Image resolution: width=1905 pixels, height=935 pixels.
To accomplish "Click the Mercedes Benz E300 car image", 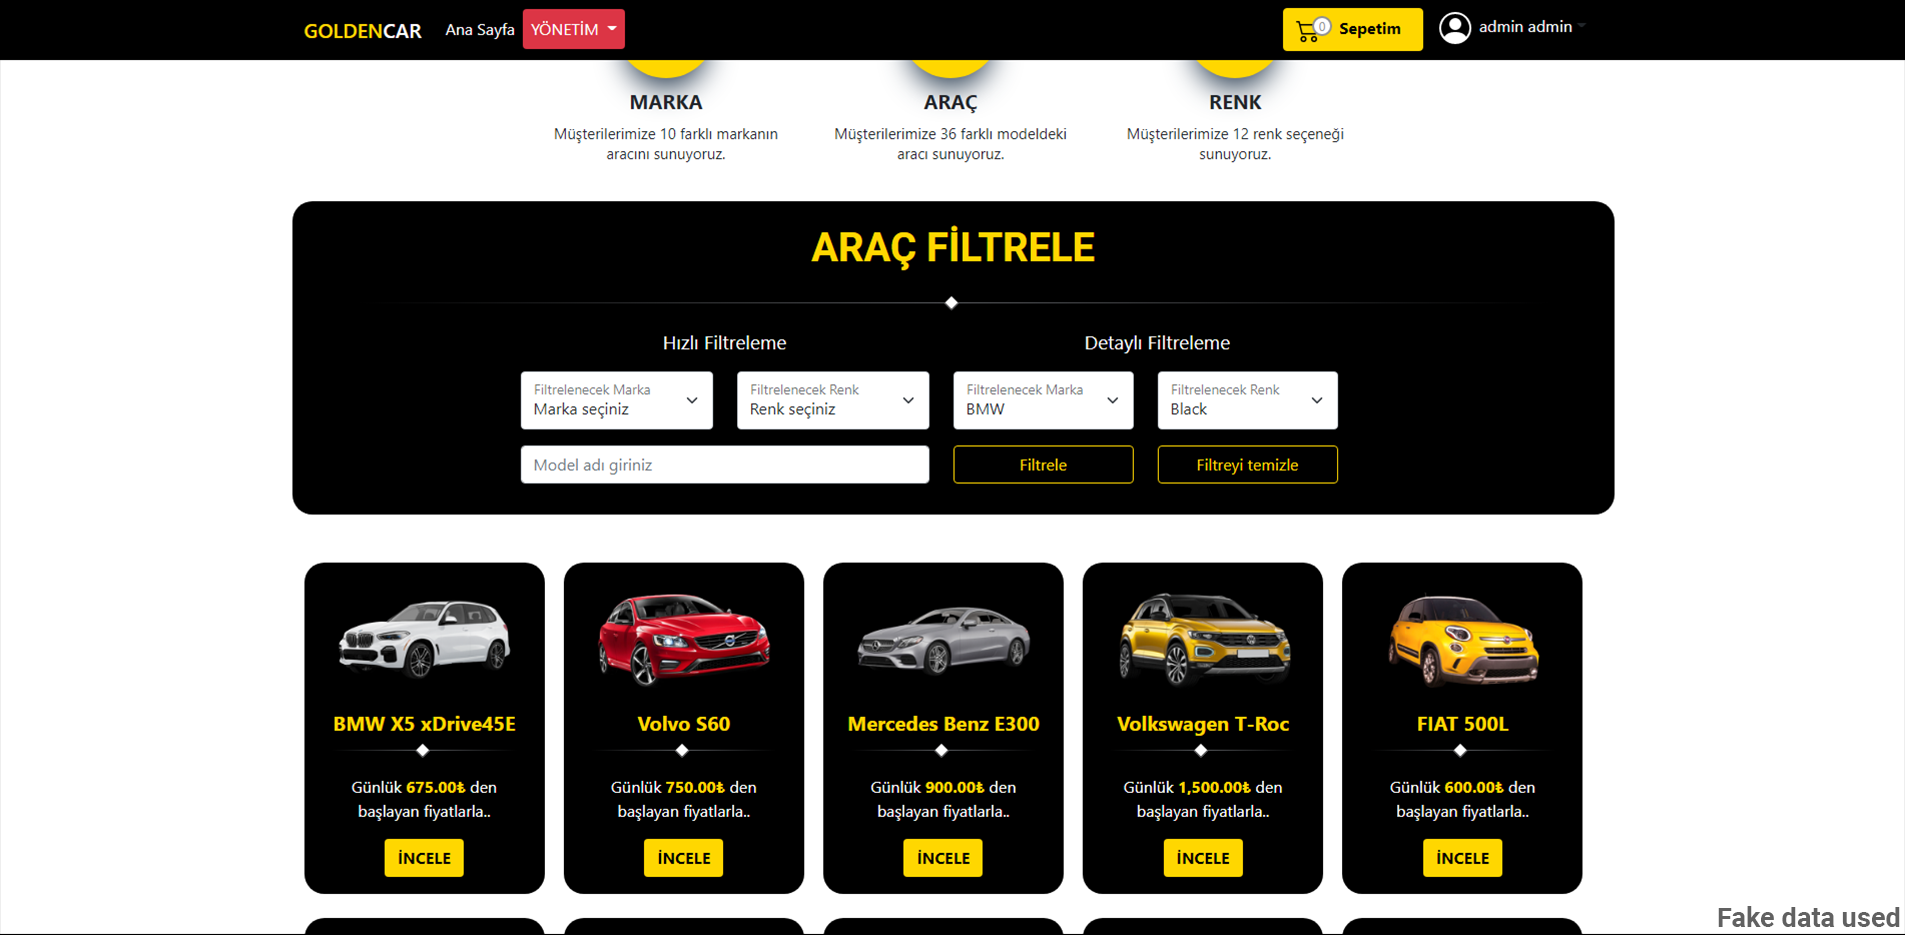I will [943, 640].
